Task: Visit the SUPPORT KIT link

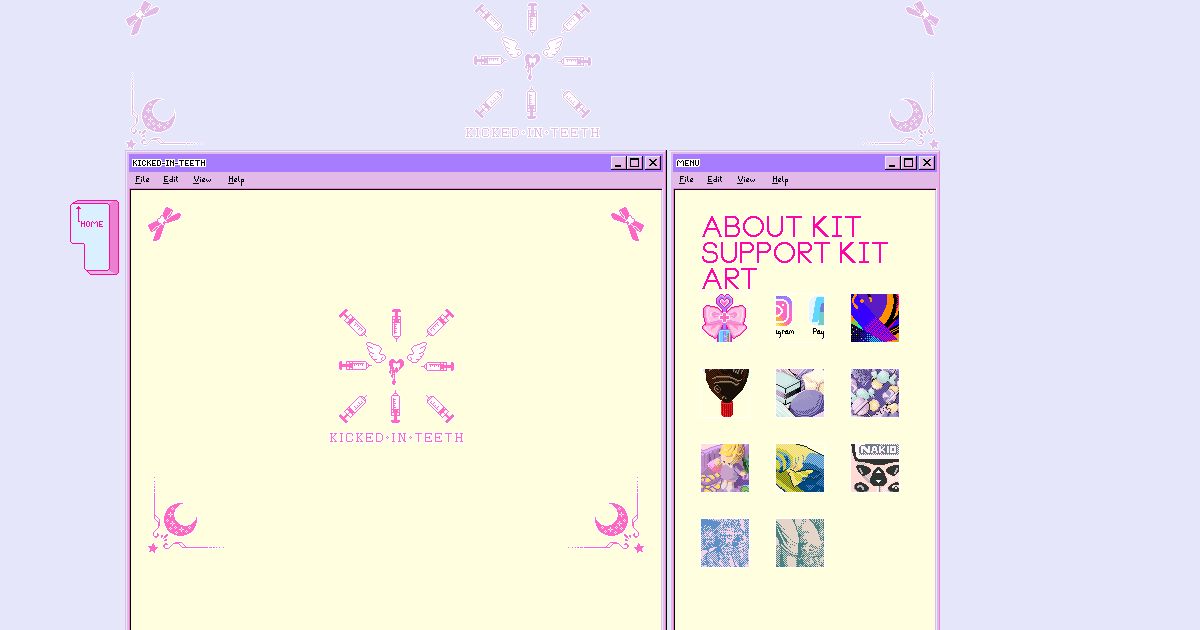Action: [793, 252]
